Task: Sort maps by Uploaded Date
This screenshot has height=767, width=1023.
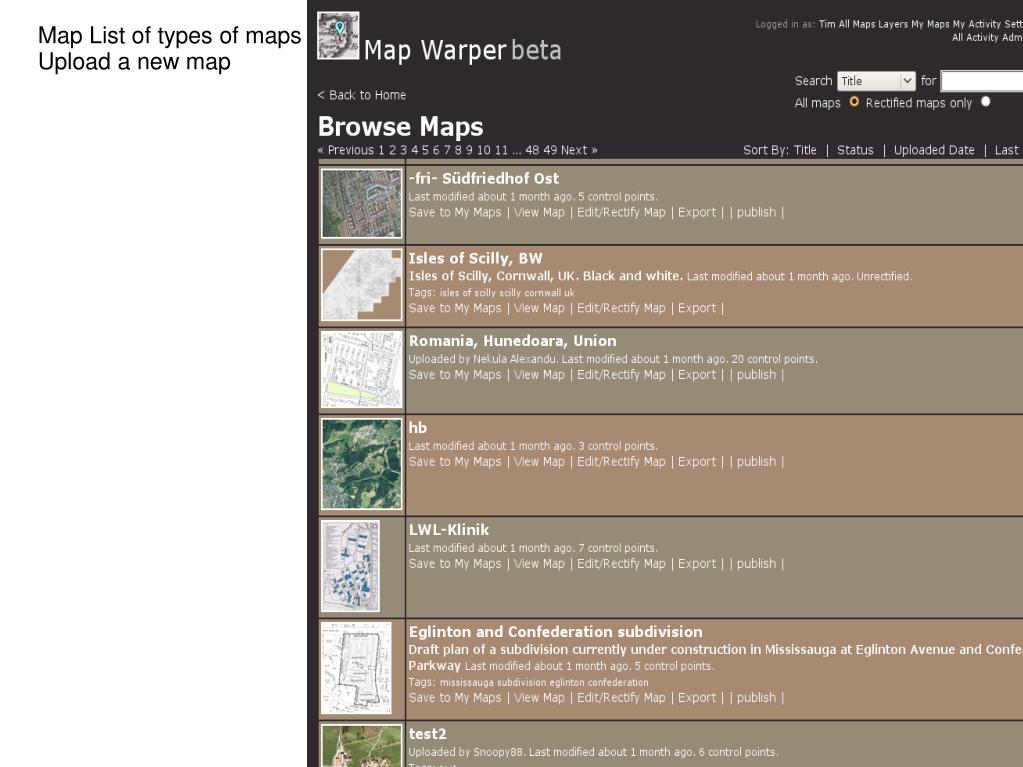Action: click(x=934, y=150)
